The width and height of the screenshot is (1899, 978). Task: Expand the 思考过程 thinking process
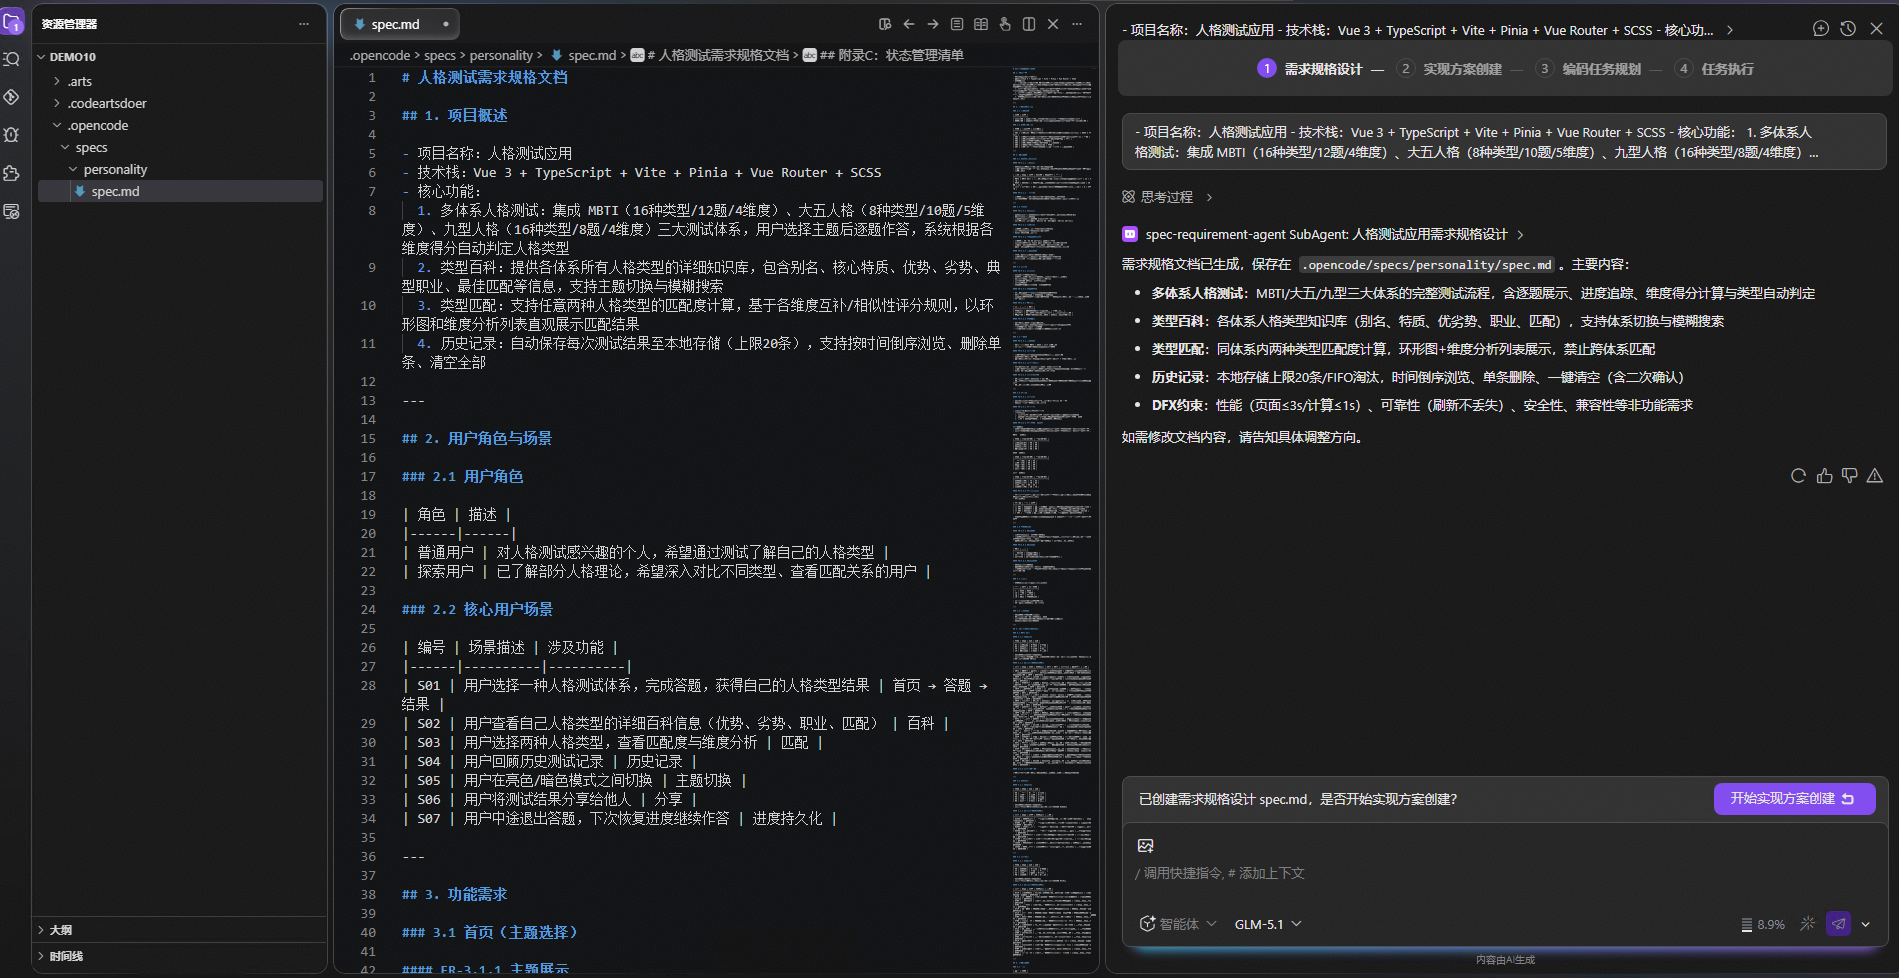click(x=1167, y=197)
